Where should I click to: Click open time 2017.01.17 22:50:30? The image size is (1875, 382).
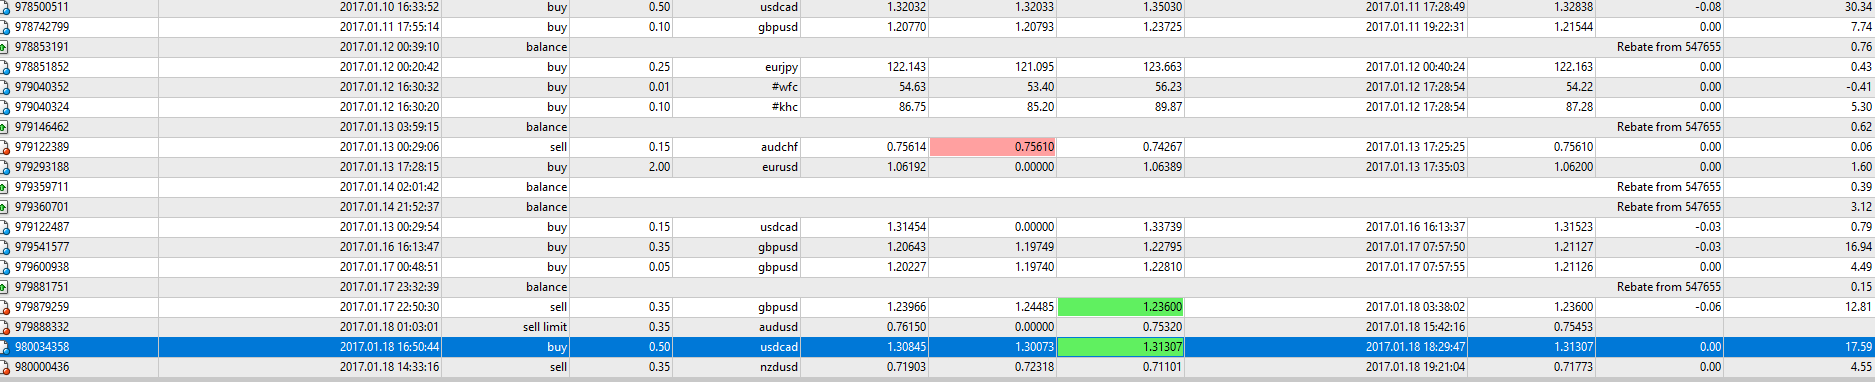click(x=389, y=307)
